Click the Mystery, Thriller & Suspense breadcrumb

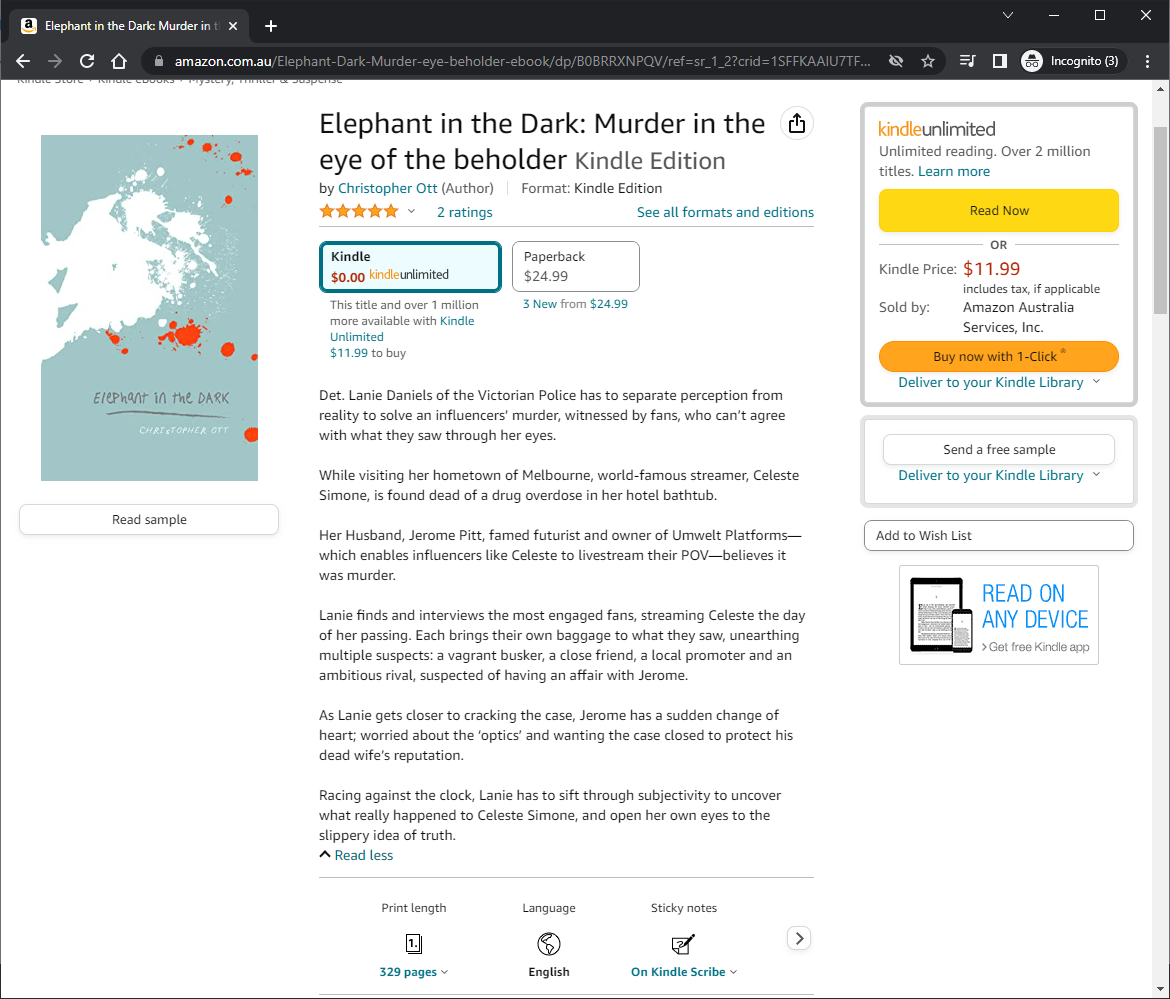pyautogui.click(x=265, y=81)
